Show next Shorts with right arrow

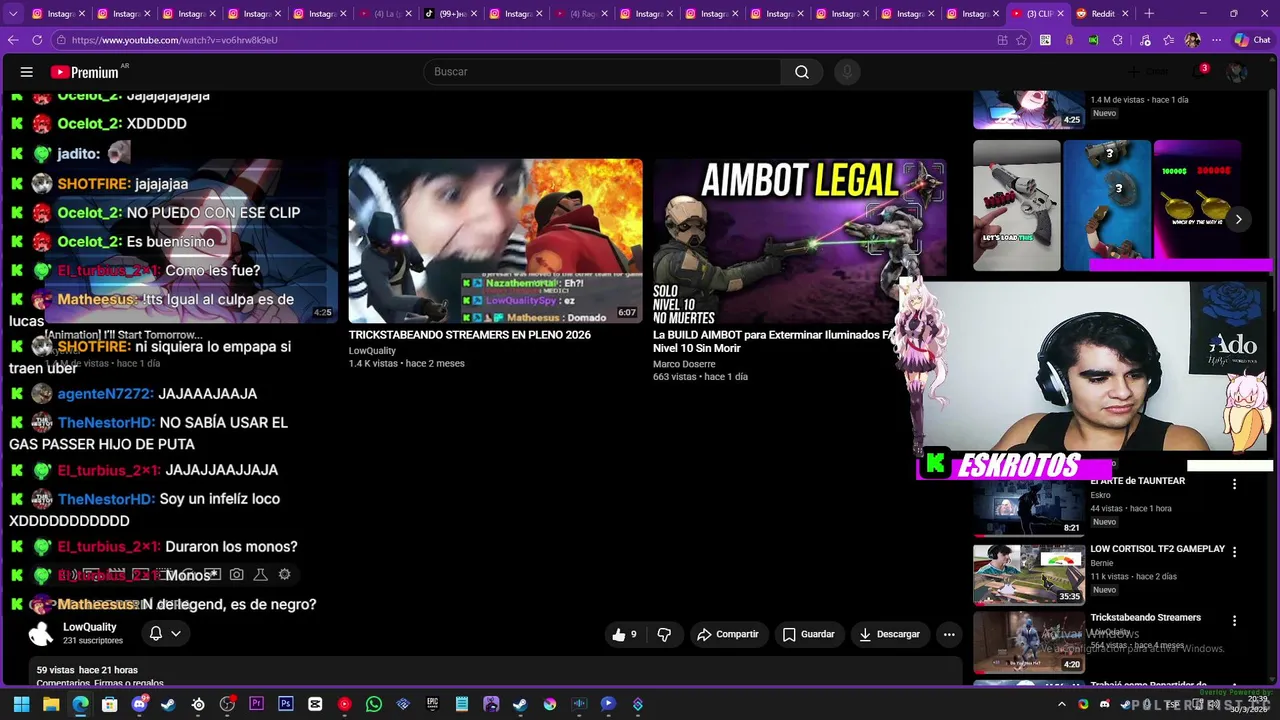(1238, 219)
